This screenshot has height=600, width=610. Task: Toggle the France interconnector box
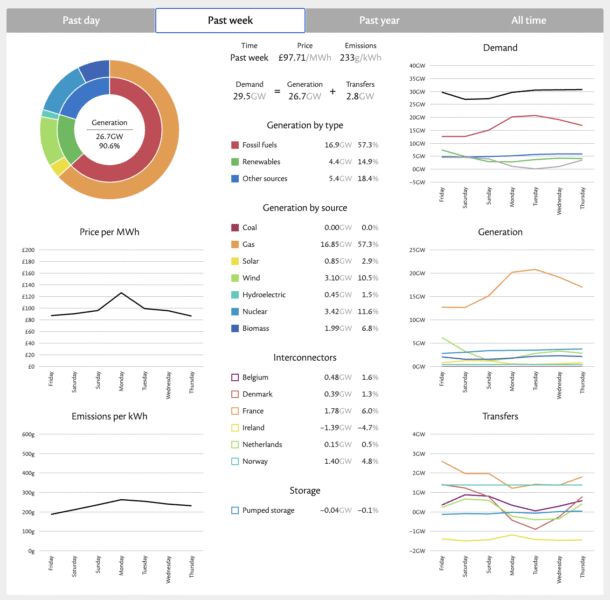tap(235, 410)
